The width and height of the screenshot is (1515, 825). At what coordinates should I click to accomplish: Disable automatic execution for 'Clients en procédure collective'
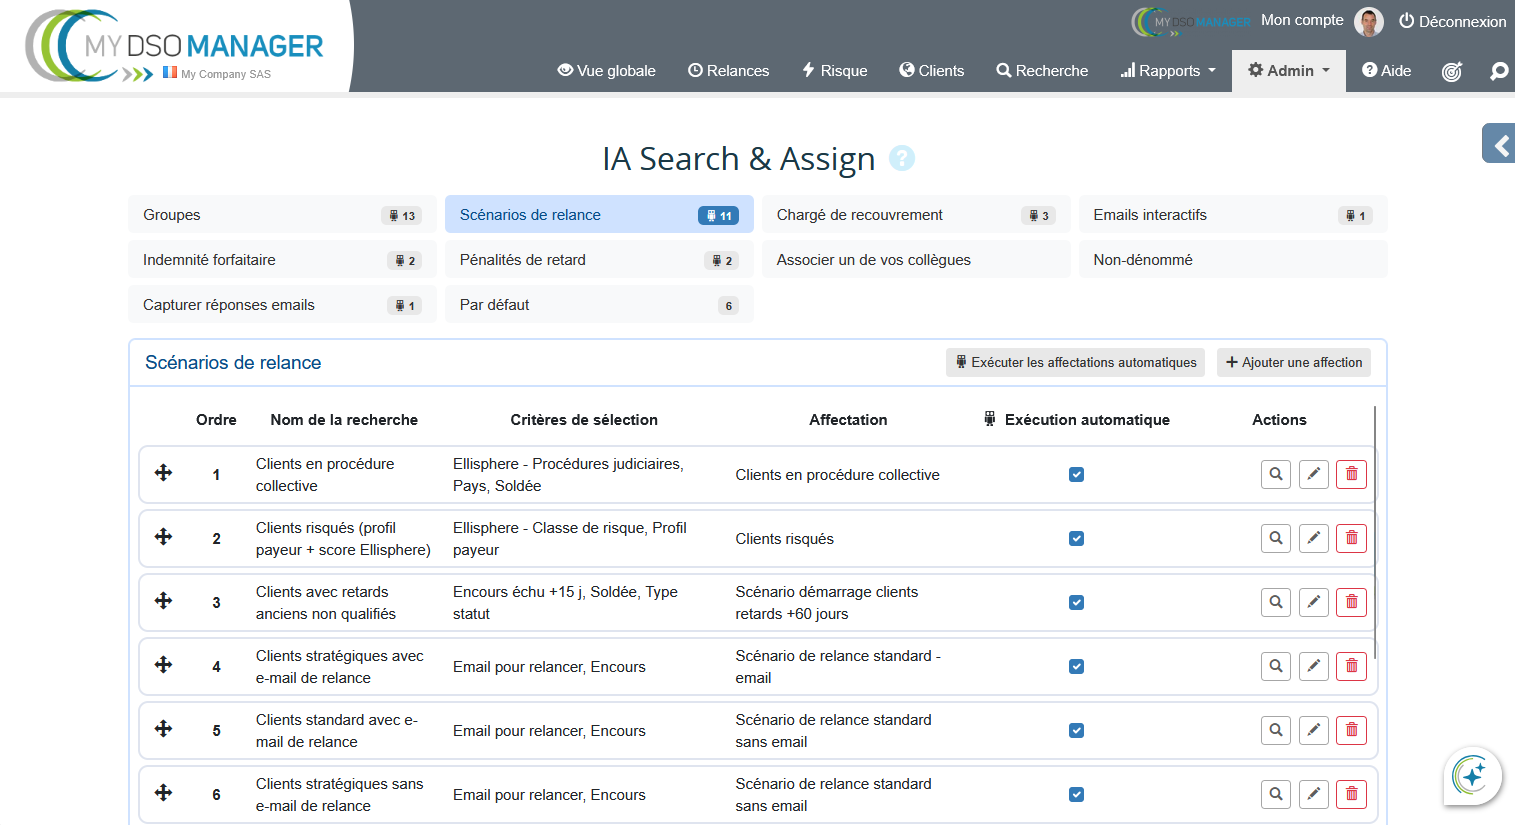pos(1076,474)
